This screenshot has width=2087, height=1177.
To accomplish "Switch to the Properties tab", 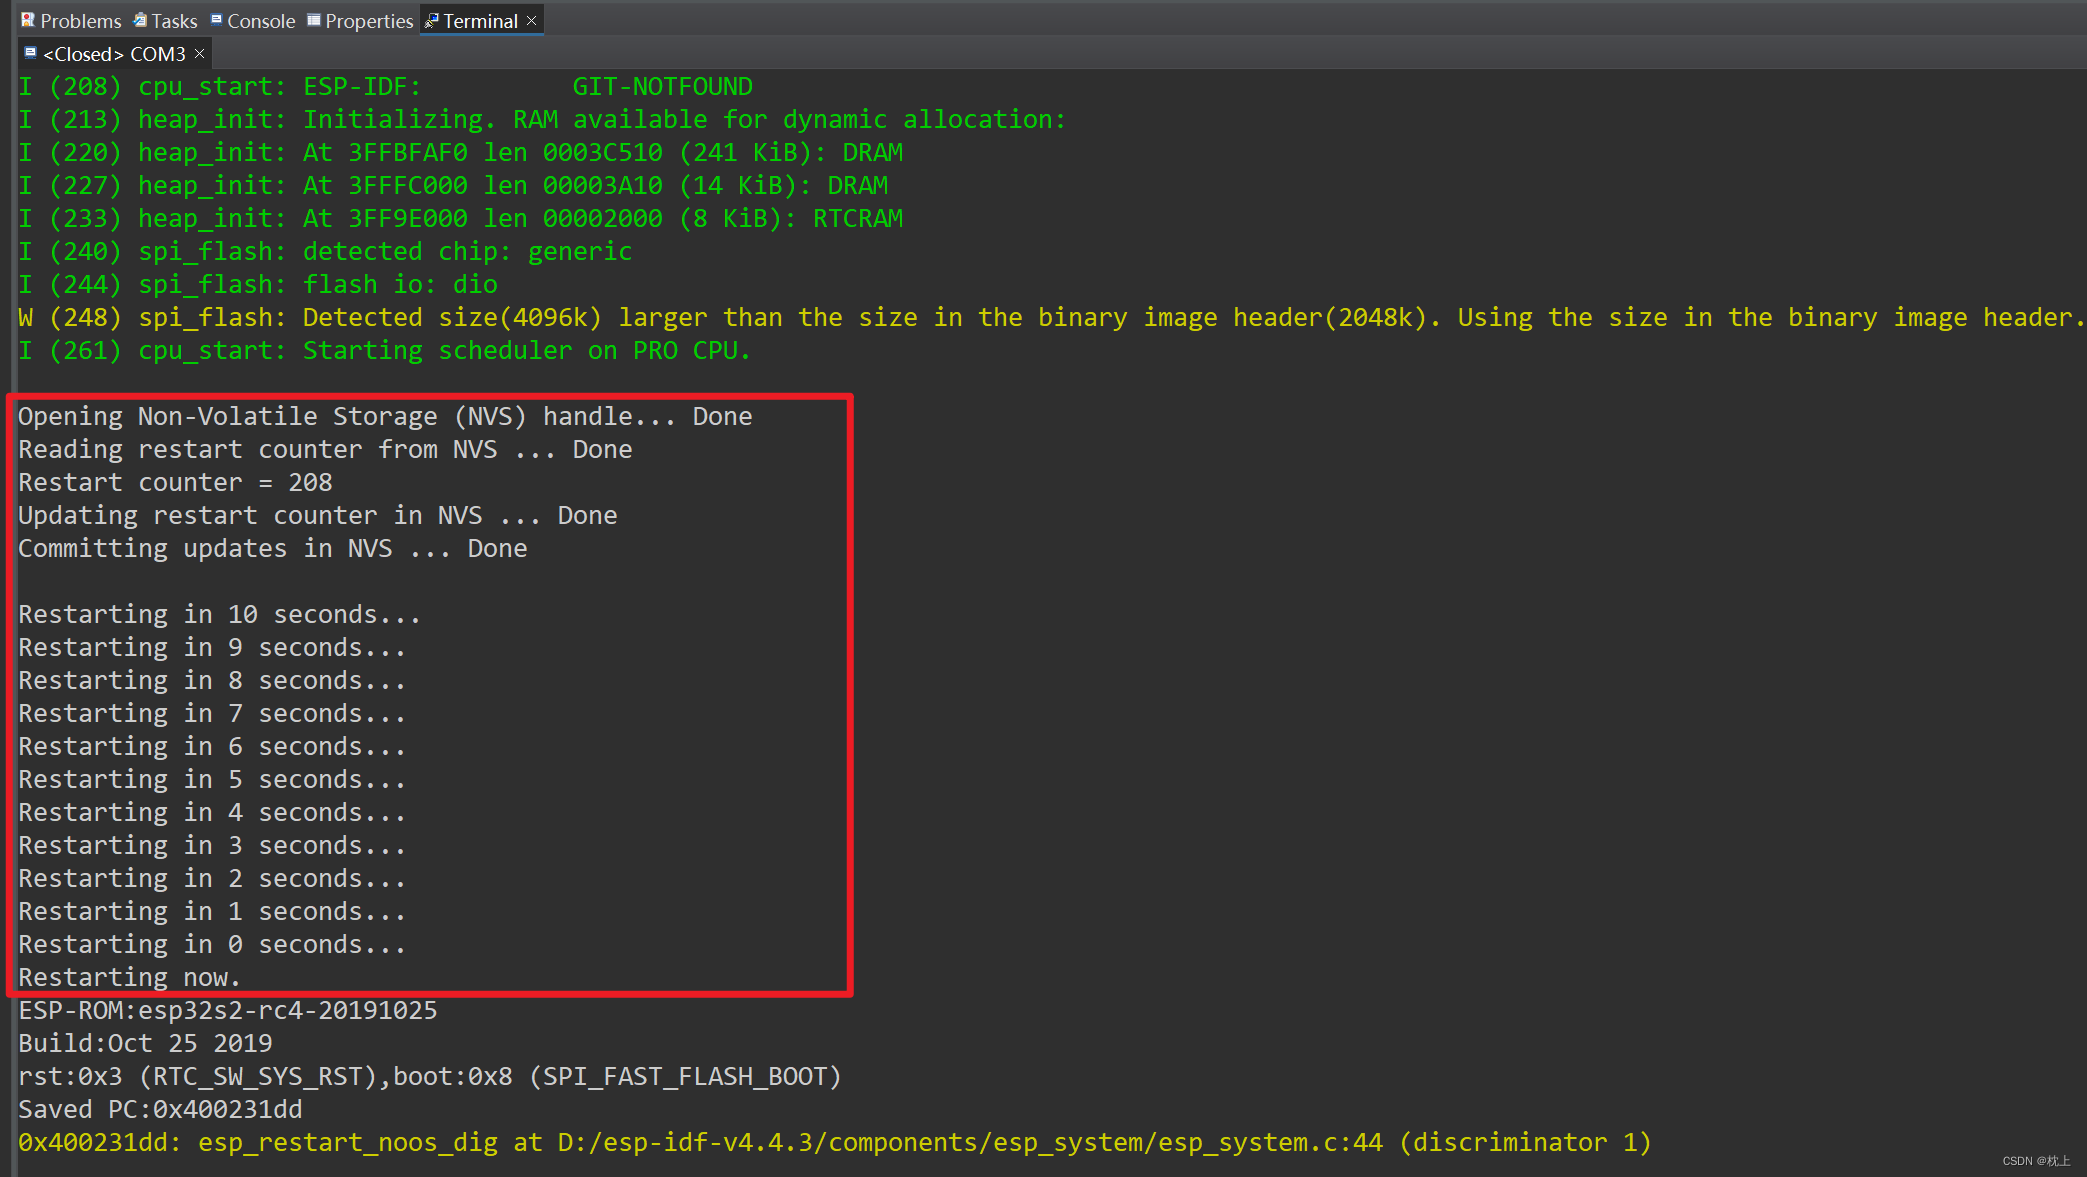I will [x=368, y=21].
